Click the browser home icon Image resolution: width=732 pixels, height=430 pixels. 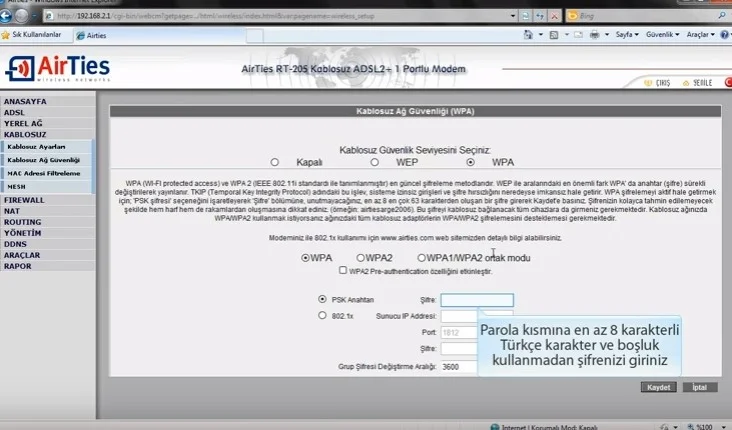(530, 34)
